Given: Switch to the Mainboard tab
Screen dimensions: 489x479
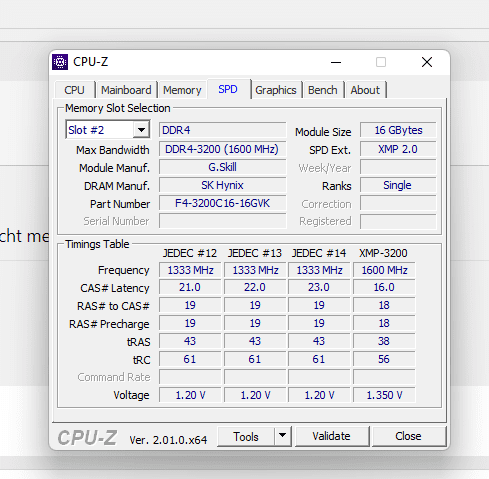Looking at the screenshot, I should [x=126, y=90].
